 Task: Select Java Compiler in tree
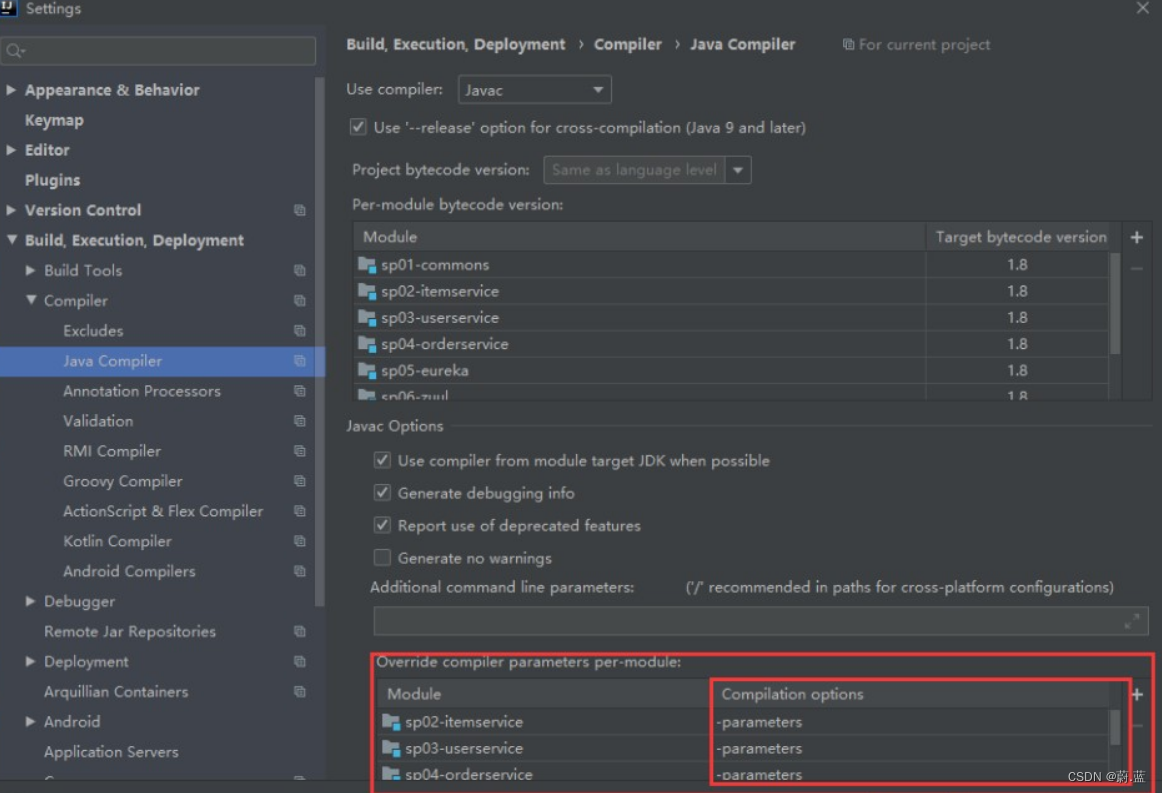tap(113, 361)
